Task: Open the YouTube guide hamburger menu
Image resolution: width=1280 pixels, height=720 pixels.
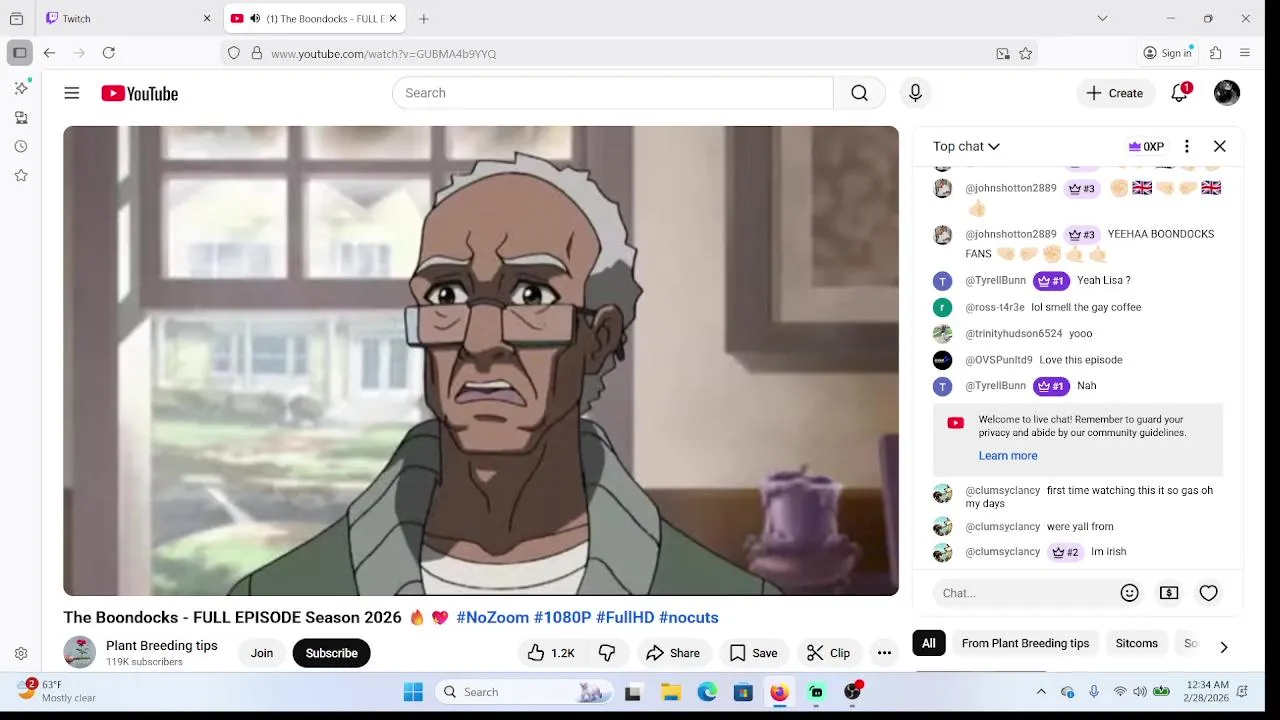Action: click(x=72, y=93)
